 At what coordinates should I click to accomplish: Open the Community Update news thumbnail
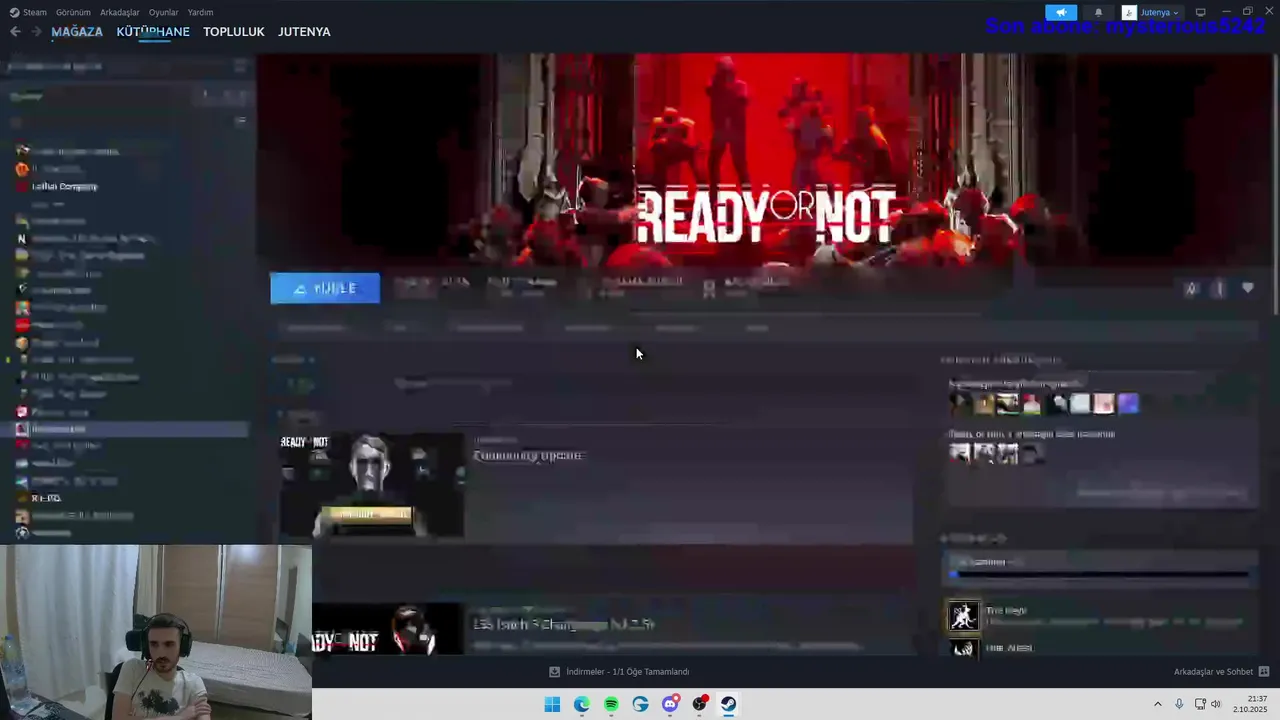[x=372, y=485]
